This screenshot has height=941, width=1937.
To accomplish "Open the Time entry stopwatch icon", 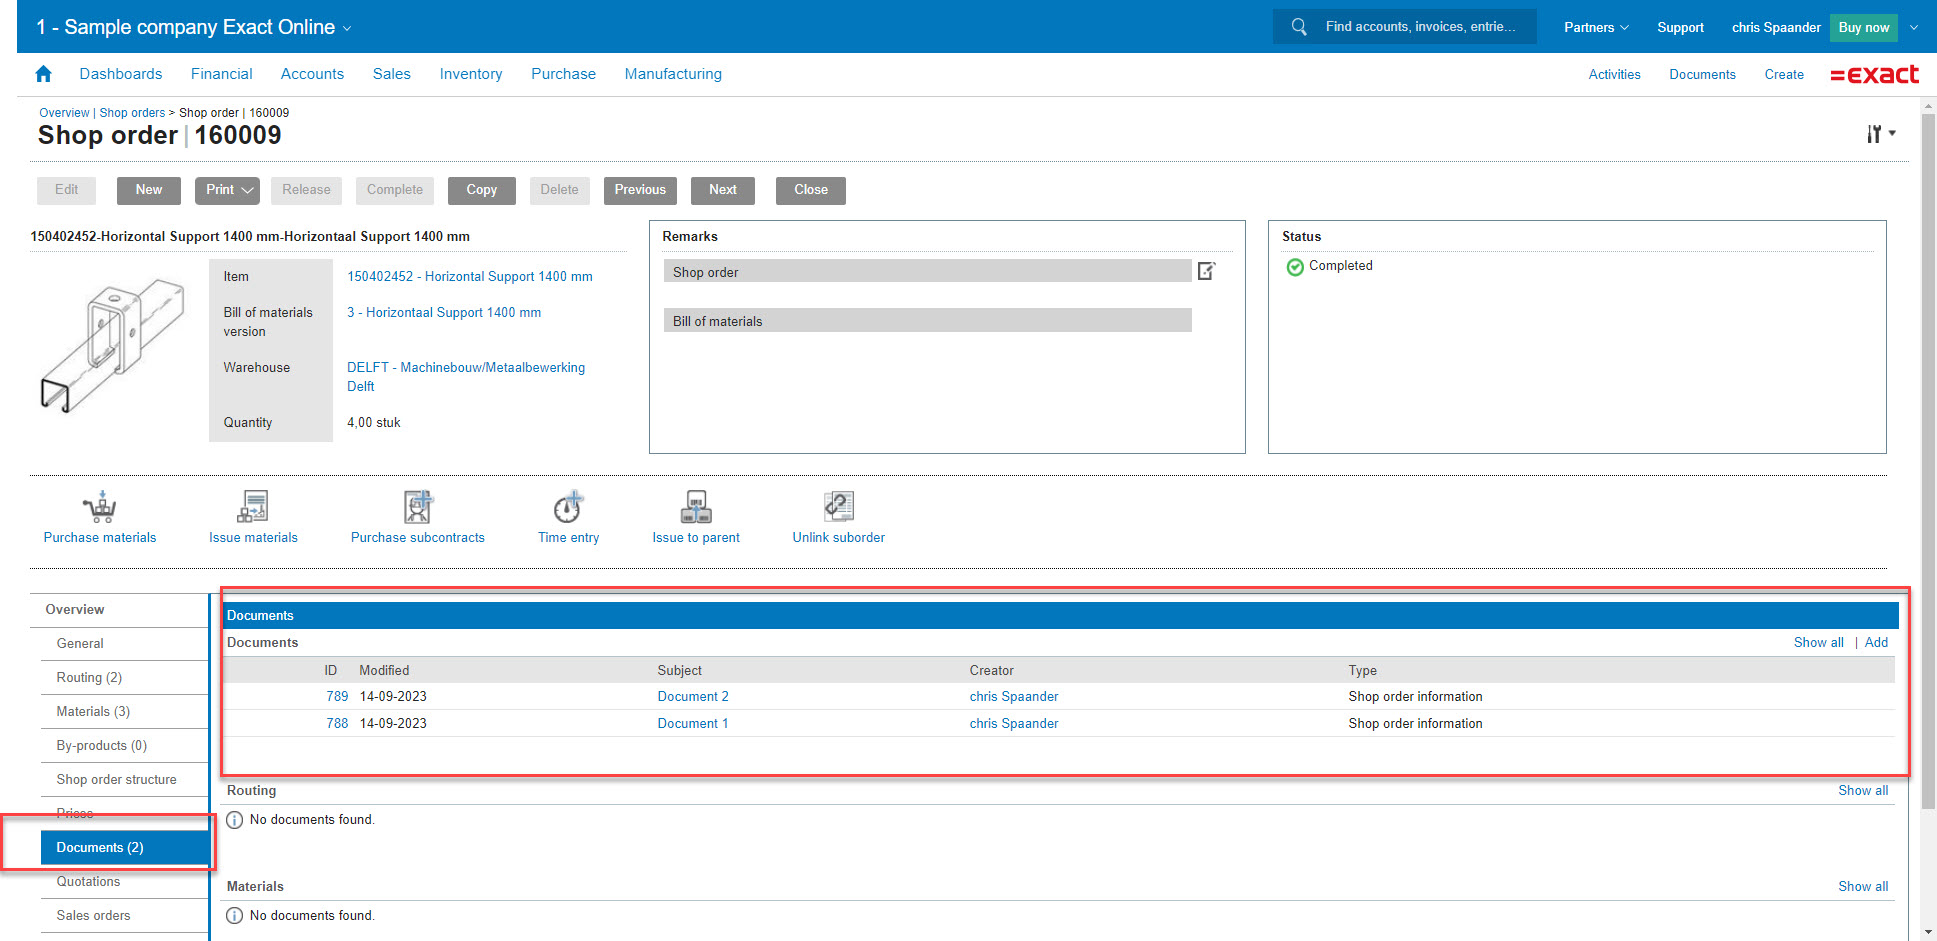I will [568, 507].
